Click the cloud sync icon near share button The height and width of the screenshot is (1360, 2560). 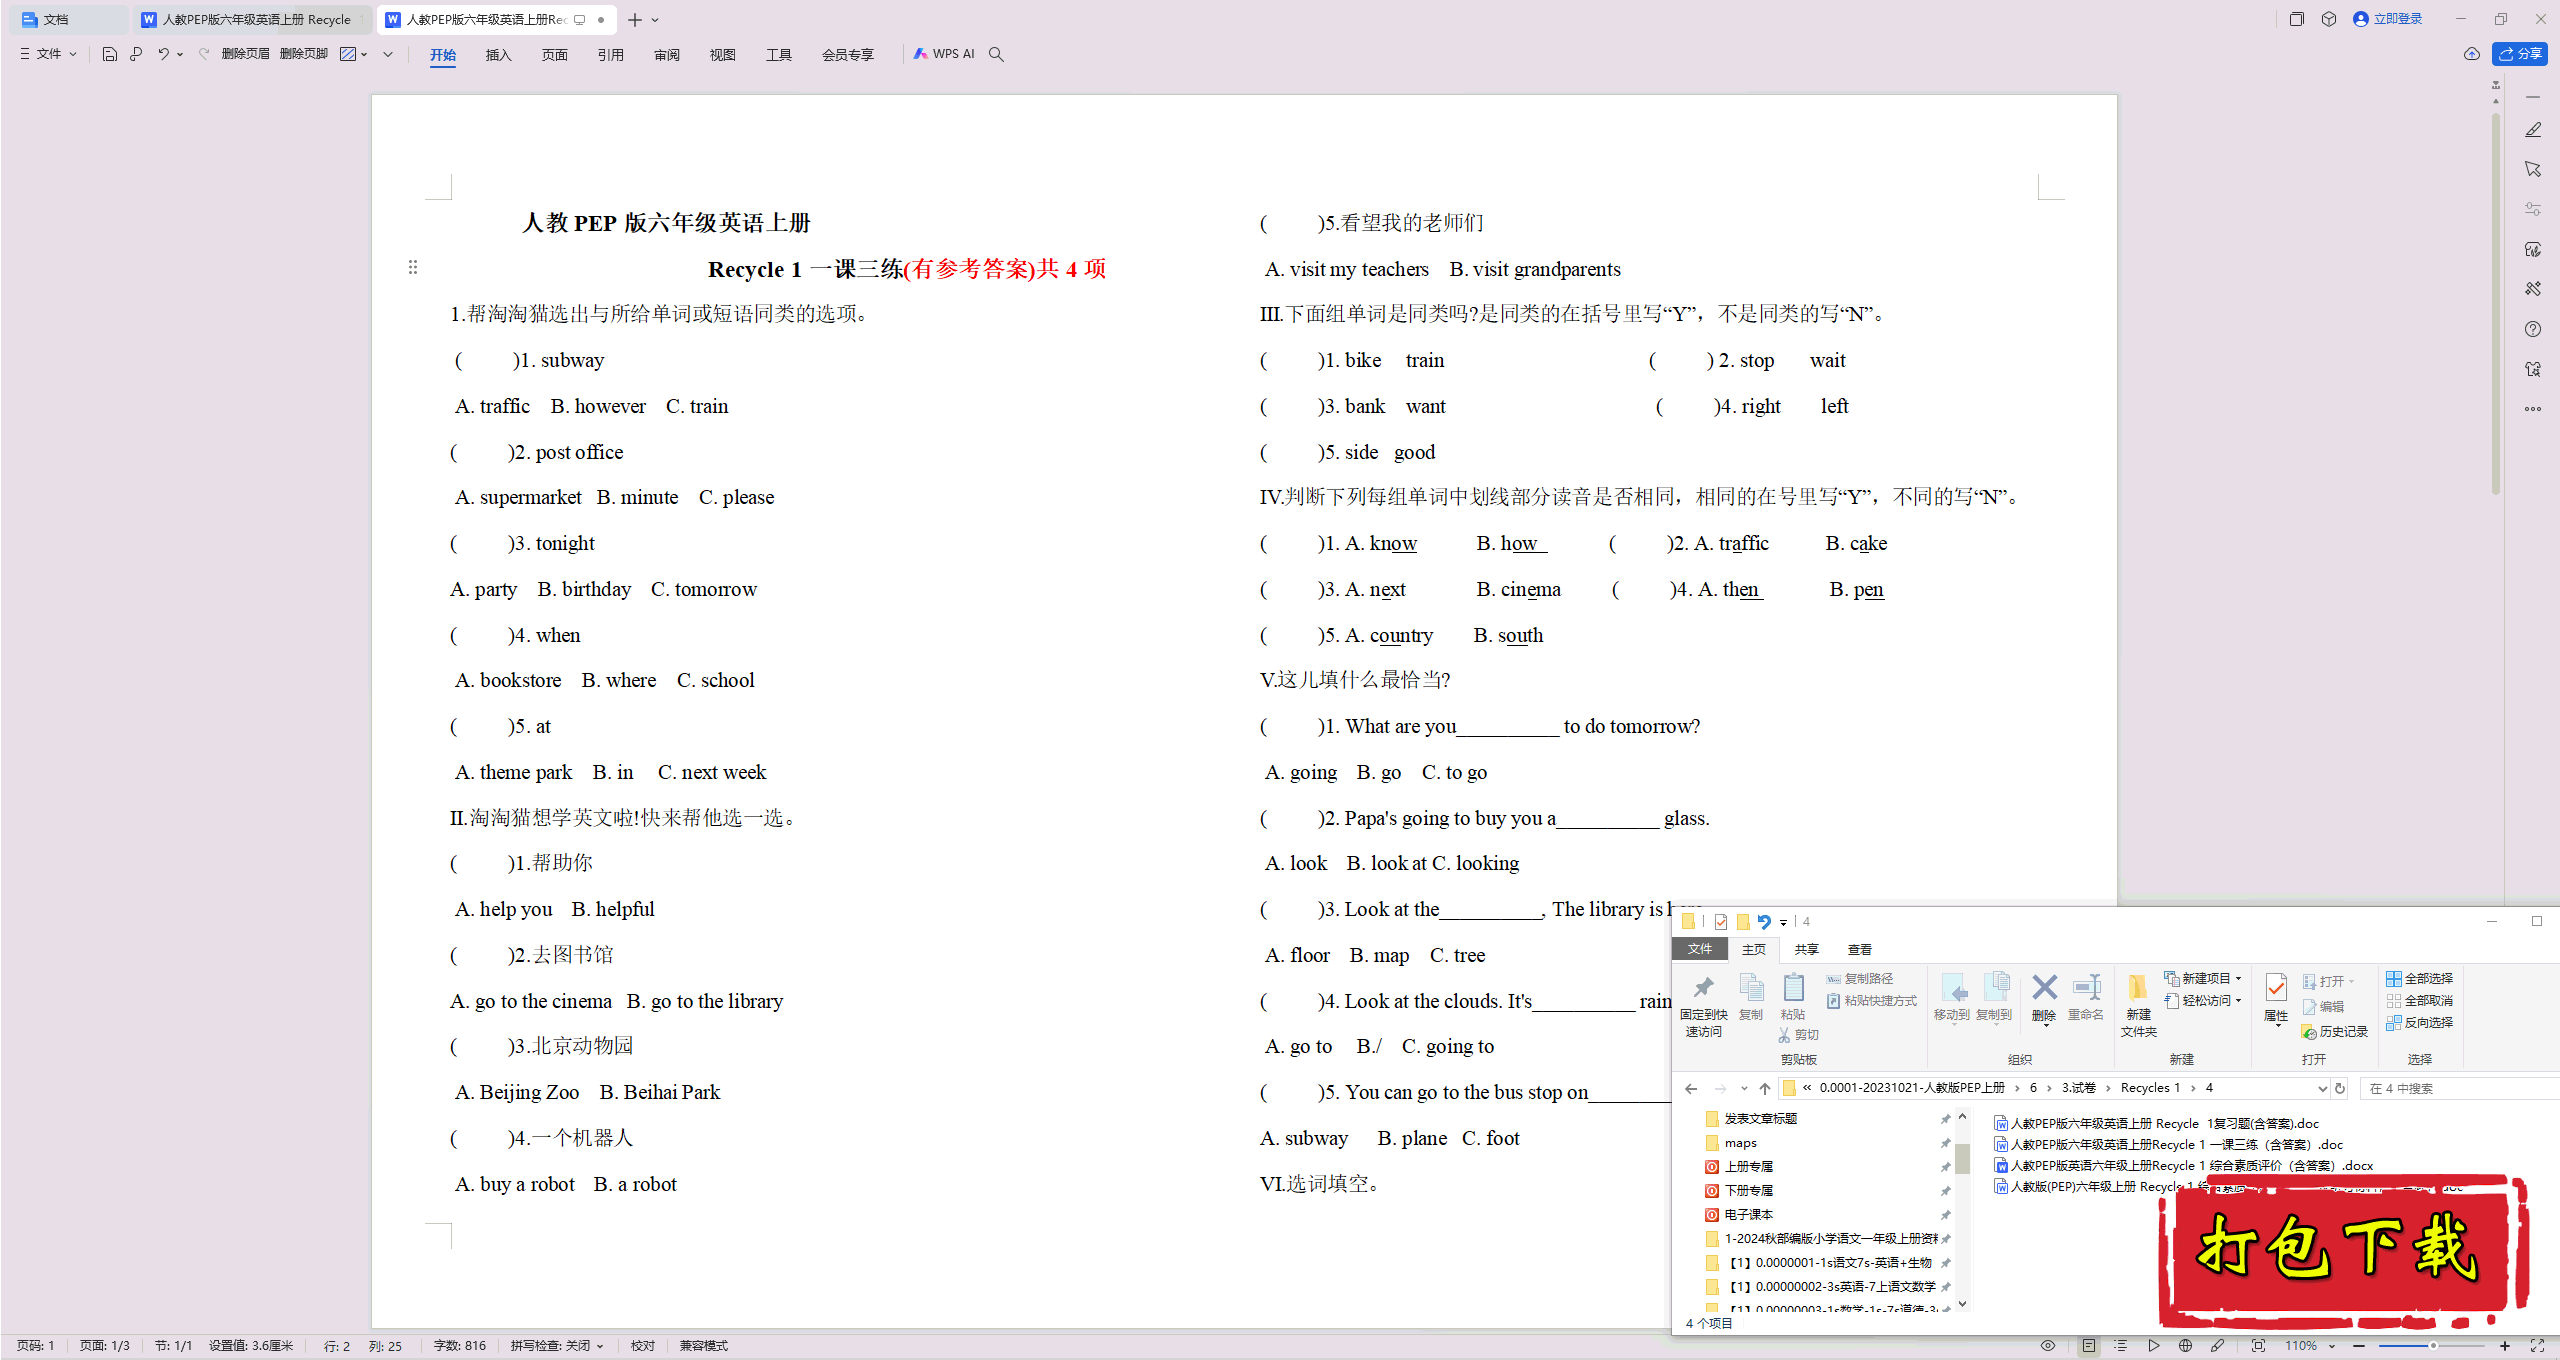click(x=2471, y=54)
